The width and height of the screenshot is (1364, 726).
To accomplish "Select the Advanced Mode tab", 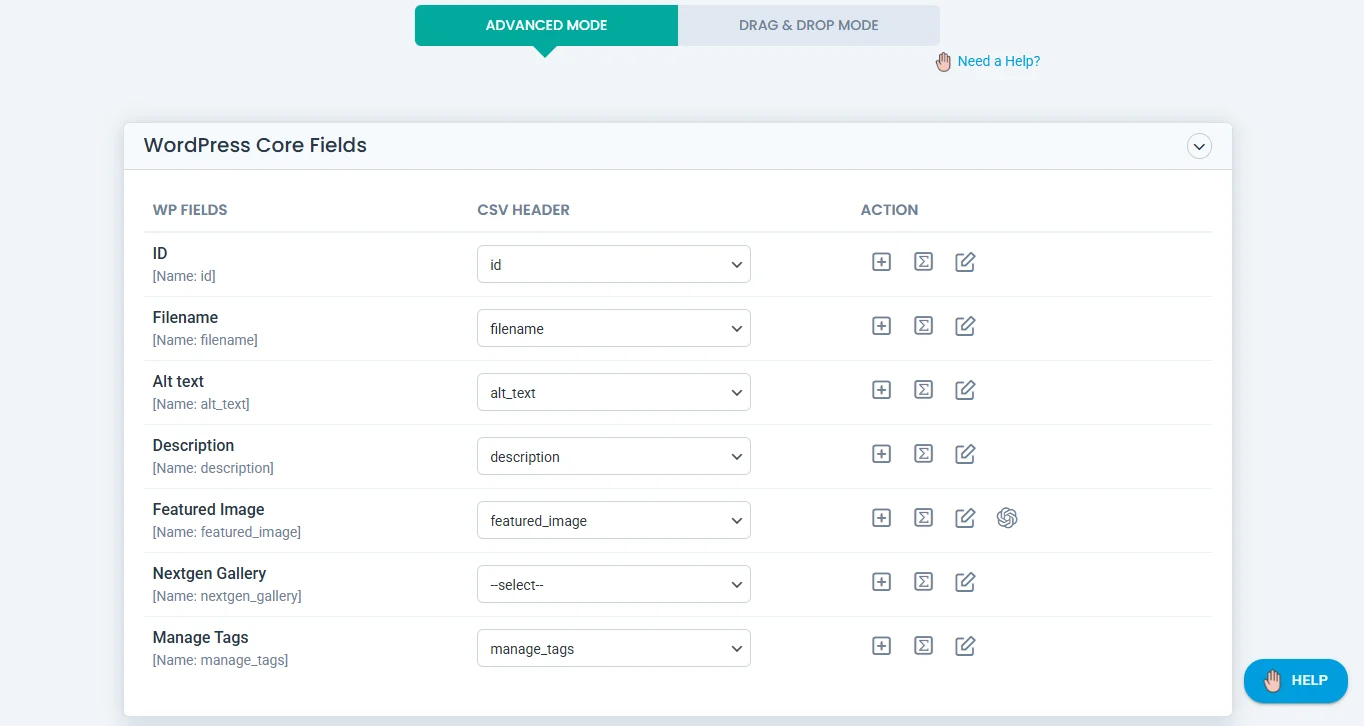I will click(546, 26).
